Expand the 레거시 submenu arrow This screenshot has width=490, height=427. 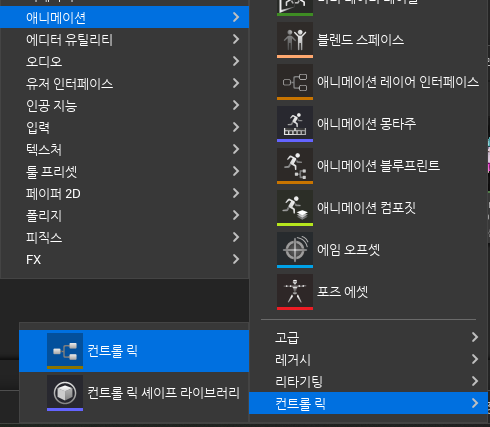tap(475, 359)
